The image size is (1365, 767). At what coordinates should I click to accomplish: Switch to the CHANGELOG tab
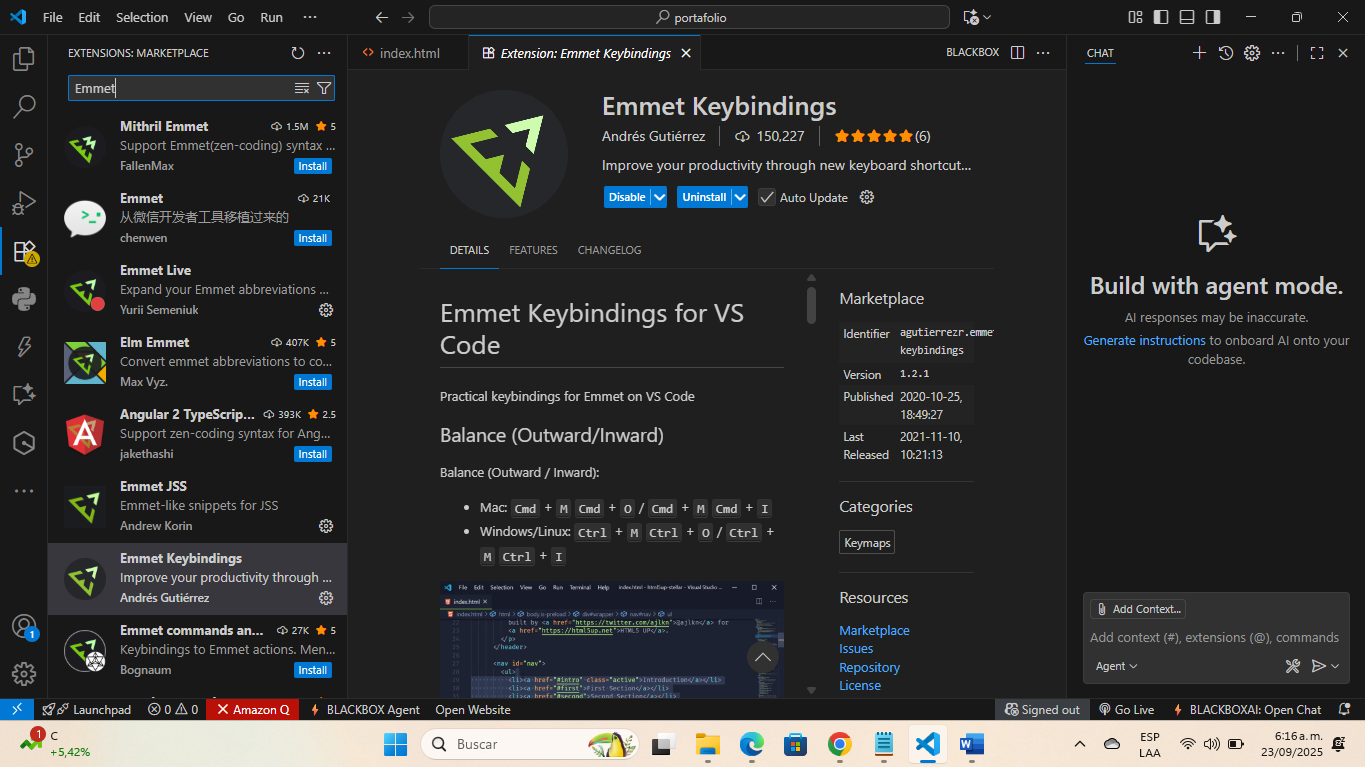(609, 250)
